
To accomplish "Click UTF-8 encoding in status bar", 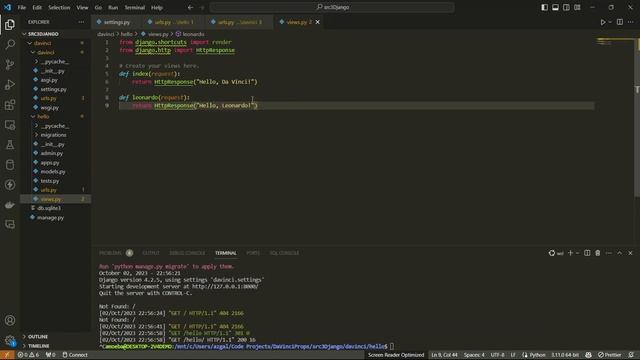I will tap(497, 355).
